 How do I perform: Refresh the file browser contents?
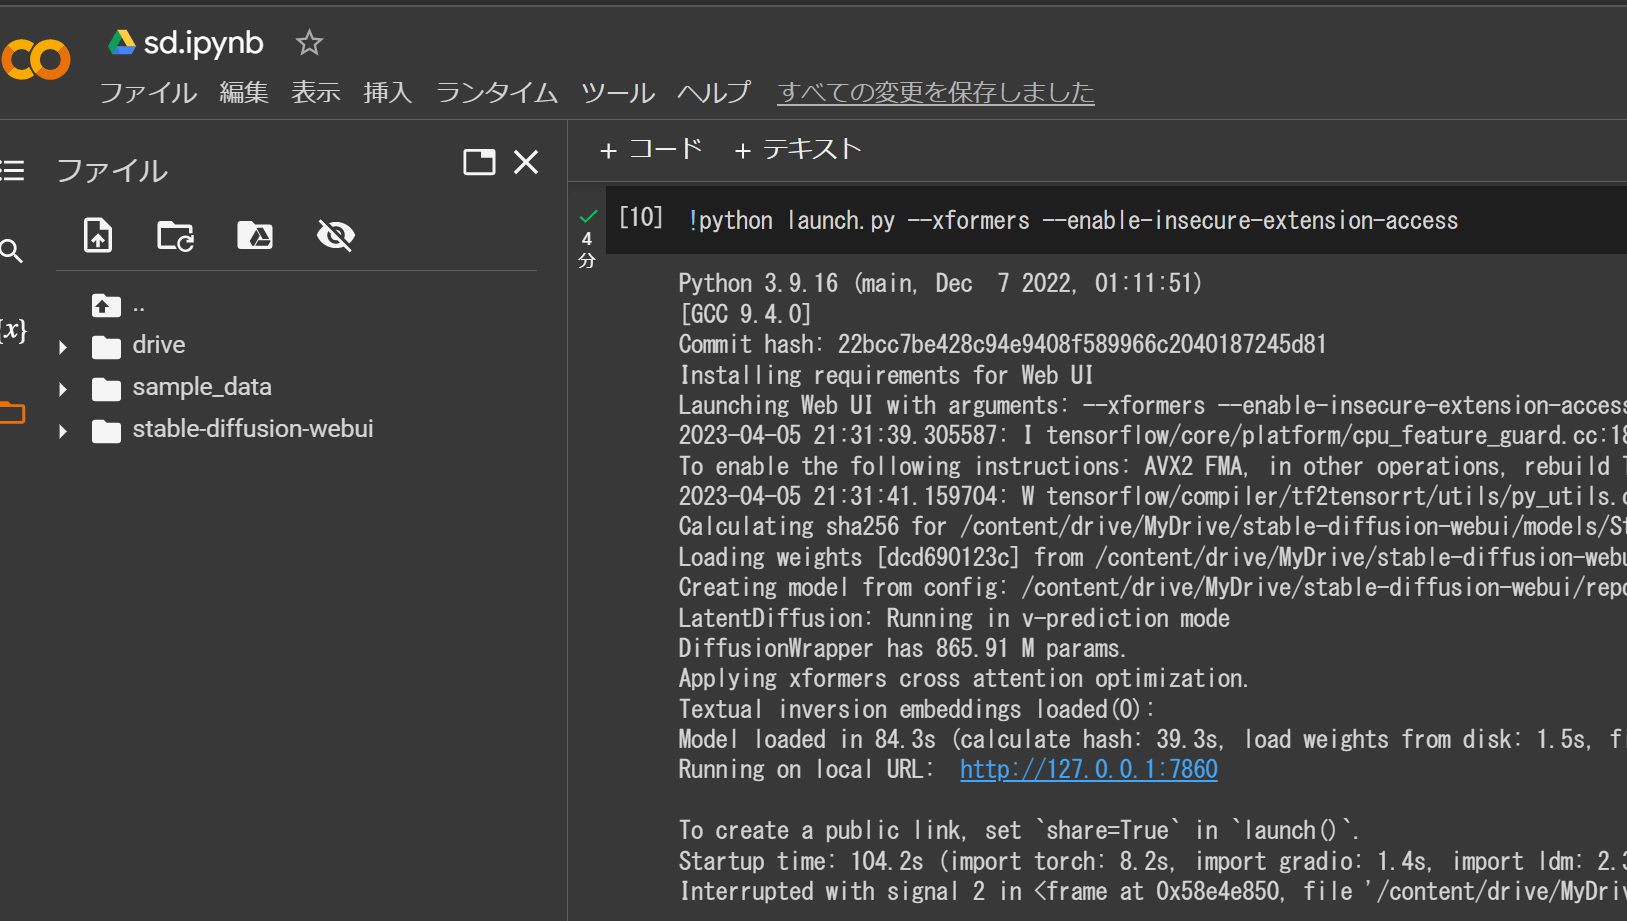click(175, 235)
